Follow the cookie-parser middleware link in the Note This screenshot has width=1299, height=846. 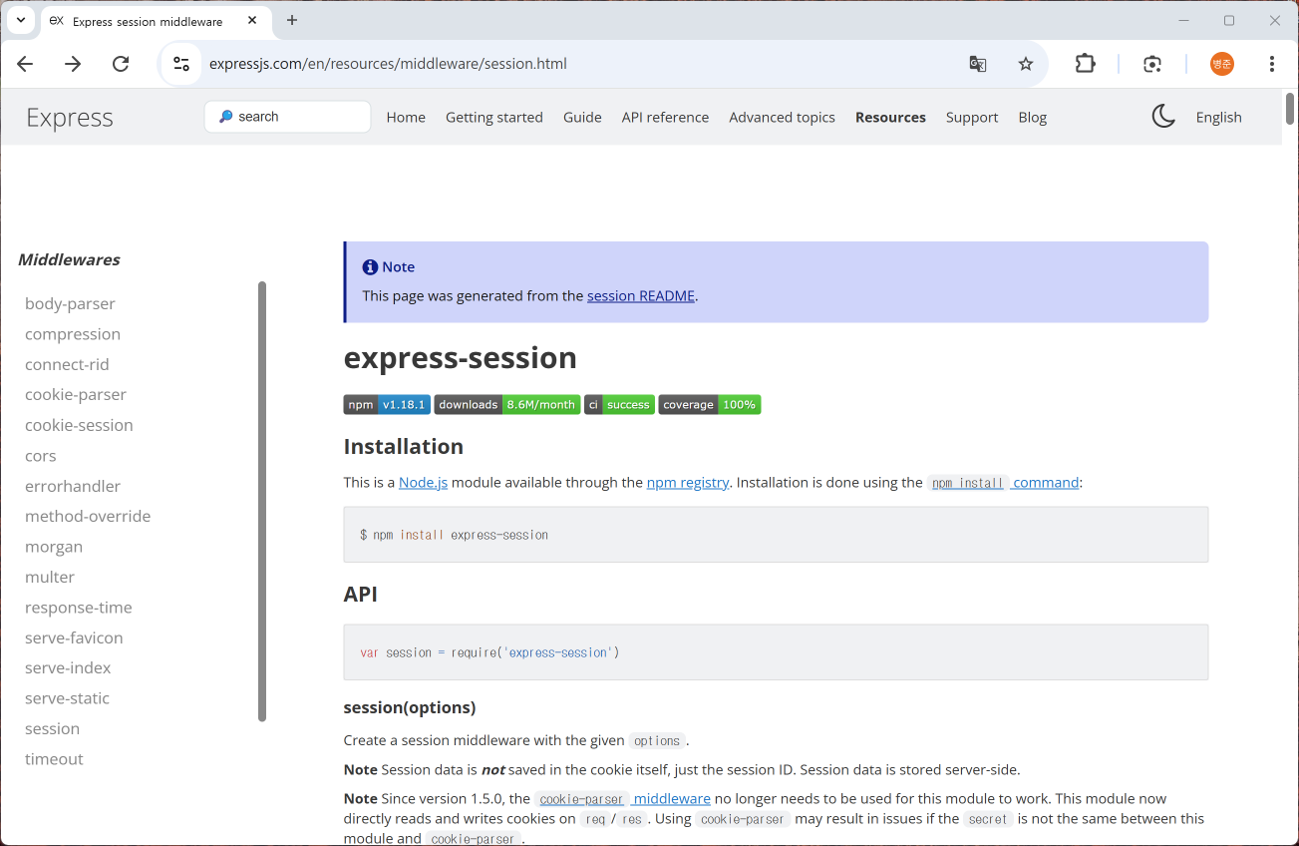pyautogui.click(x=623, y=799)
